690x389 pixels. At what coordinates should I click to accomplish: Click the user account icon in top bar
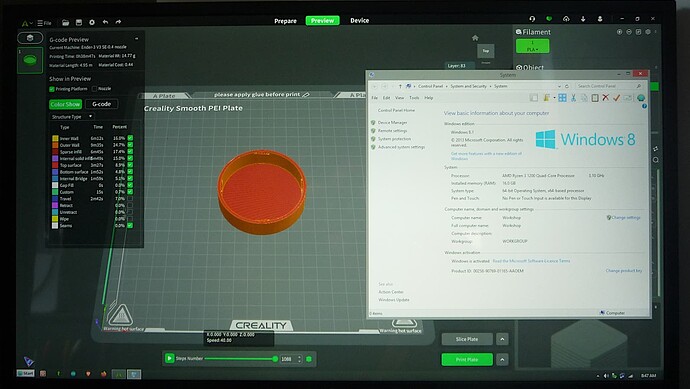[600, 19]
